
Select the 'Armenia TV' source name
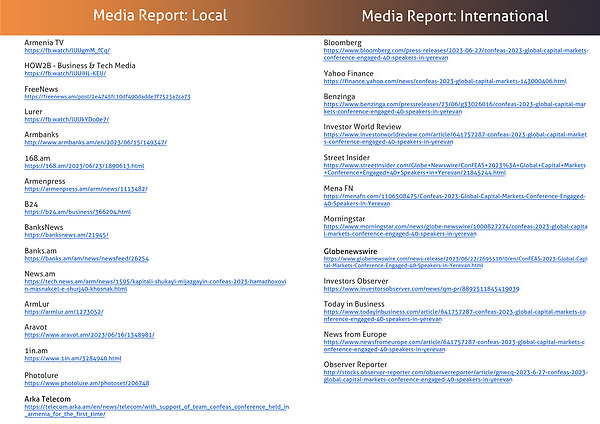coord(44,42)
